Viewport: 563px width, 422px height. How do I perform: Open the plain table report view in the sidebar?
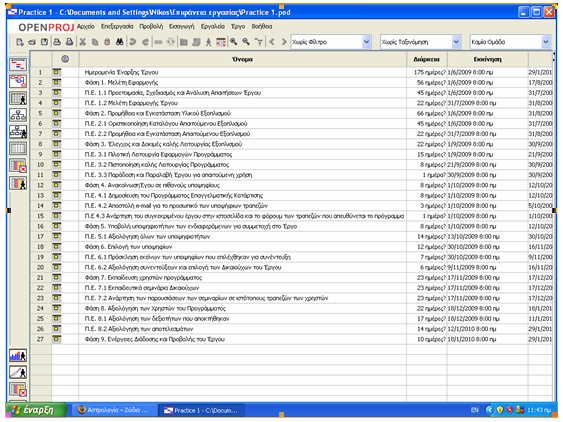pos(18,148)
